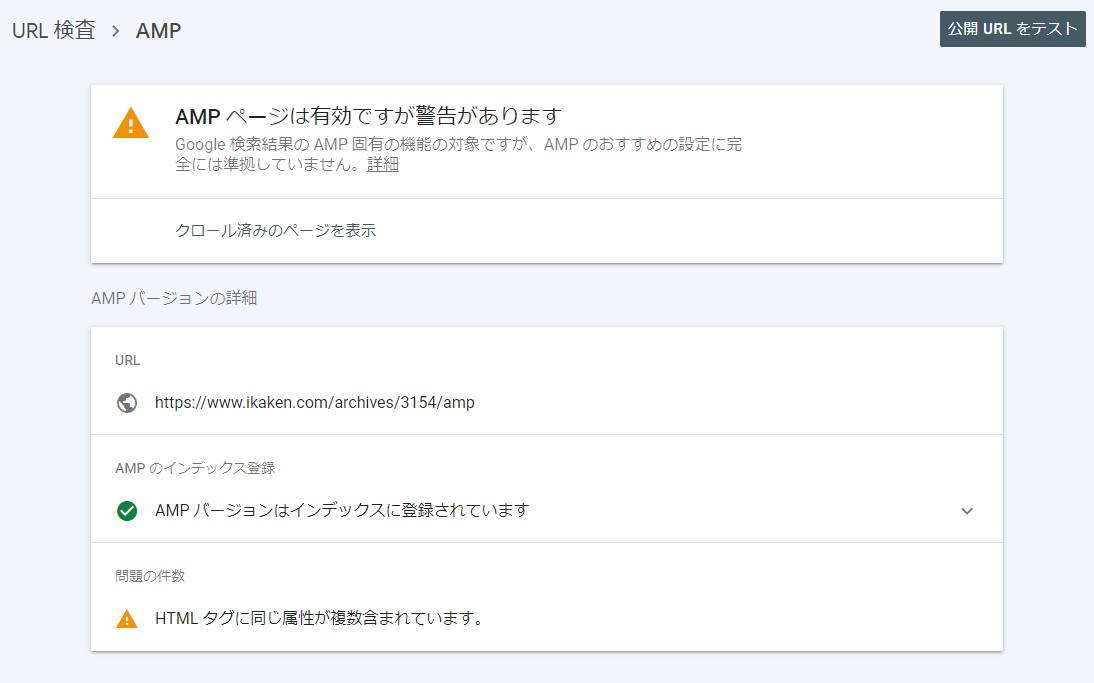Viewport: 1094px width, 683px height.
Task: Click AMP バージョンはインデックスに登録されています row
Action: [x=547, y=511]
